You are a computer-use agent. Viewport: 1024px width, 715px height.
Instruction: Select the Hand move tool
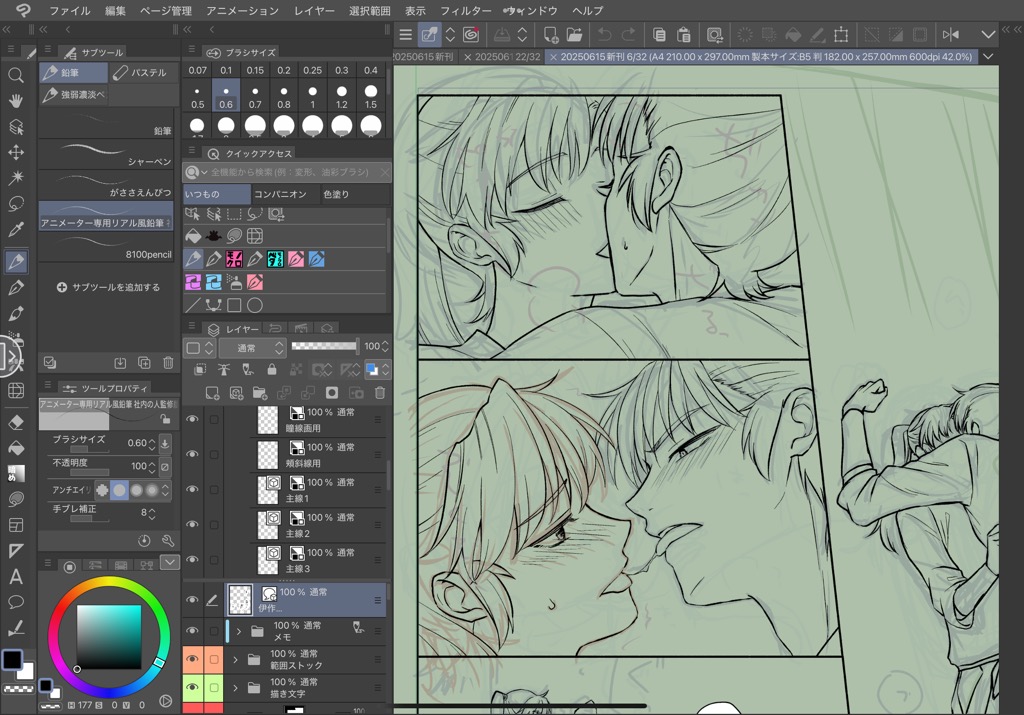pyautogui.click(x=16, y=101)
